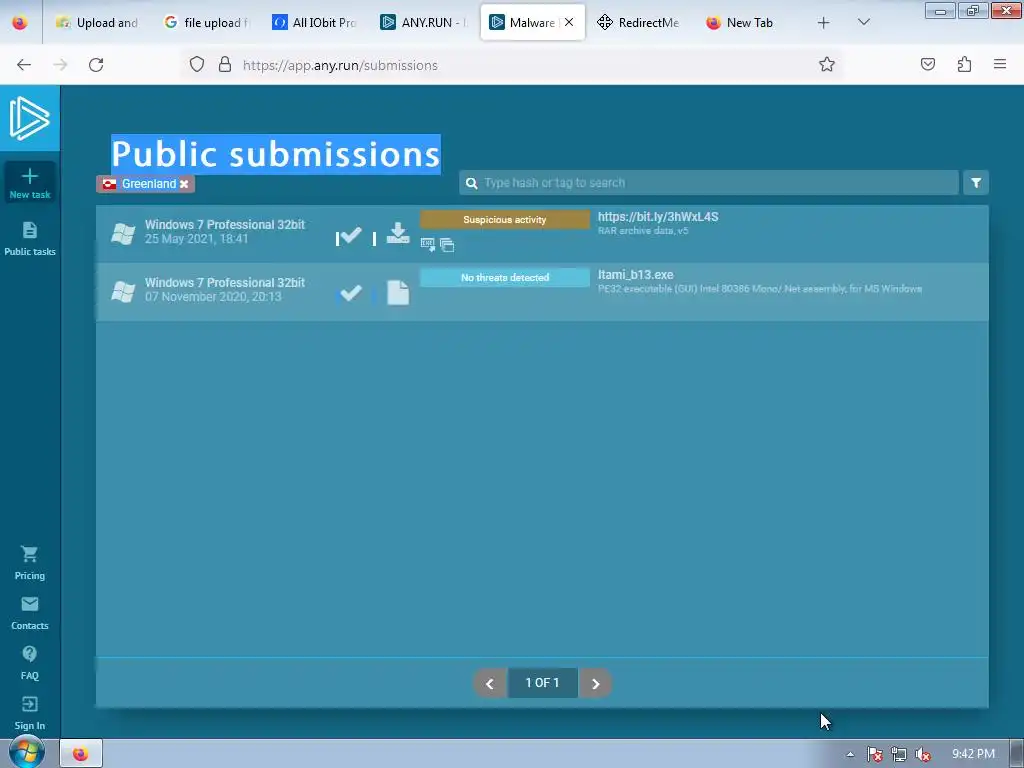Open New task in sidebar
Viewport: 1024px width, 768px height.
coord(29,184)
